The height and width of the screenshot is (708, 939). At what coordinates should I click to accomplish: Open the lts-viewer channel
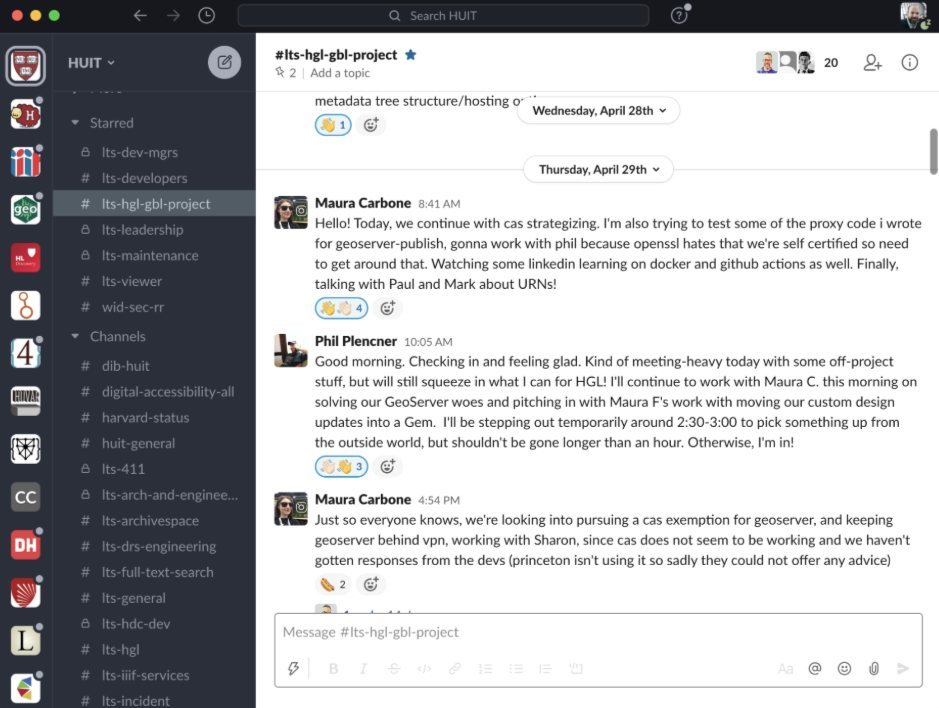(x=155, y=281)
